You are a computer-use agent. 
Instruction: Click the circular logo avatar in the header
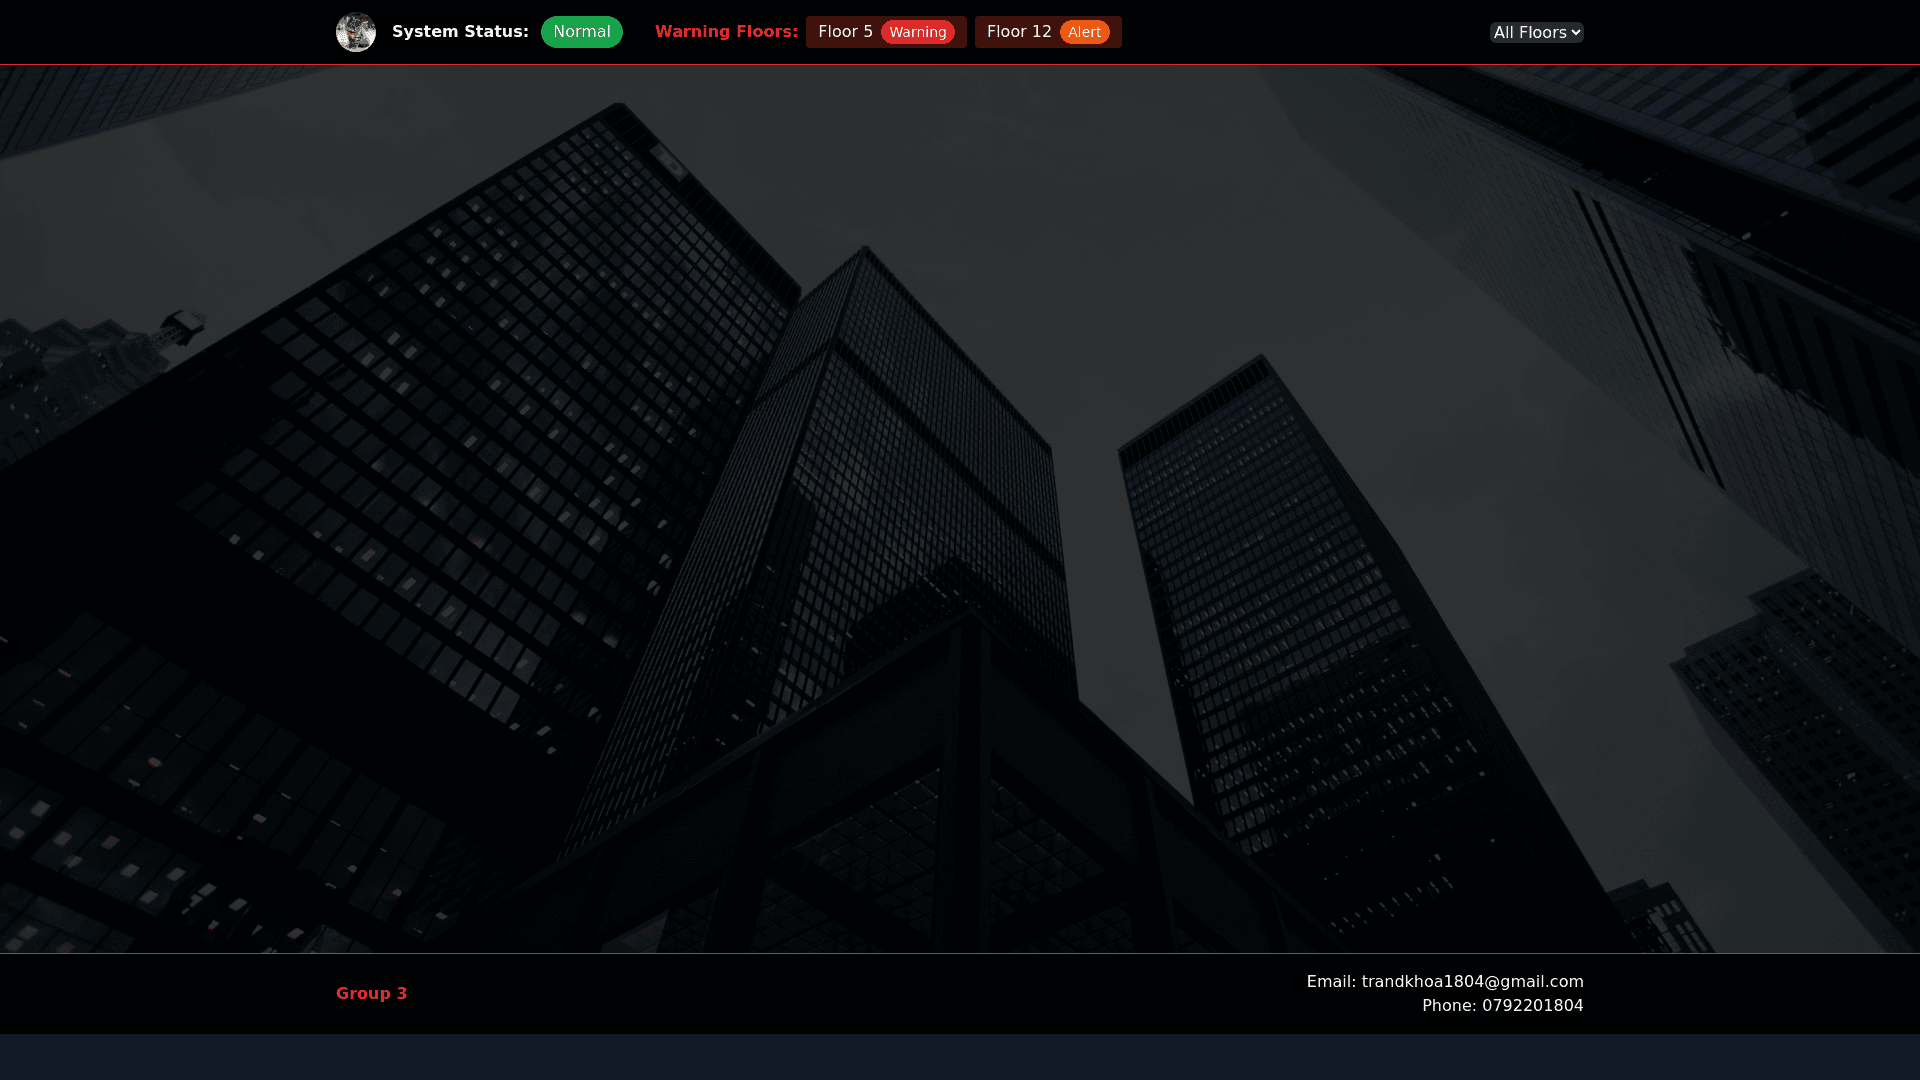(355, 32)
